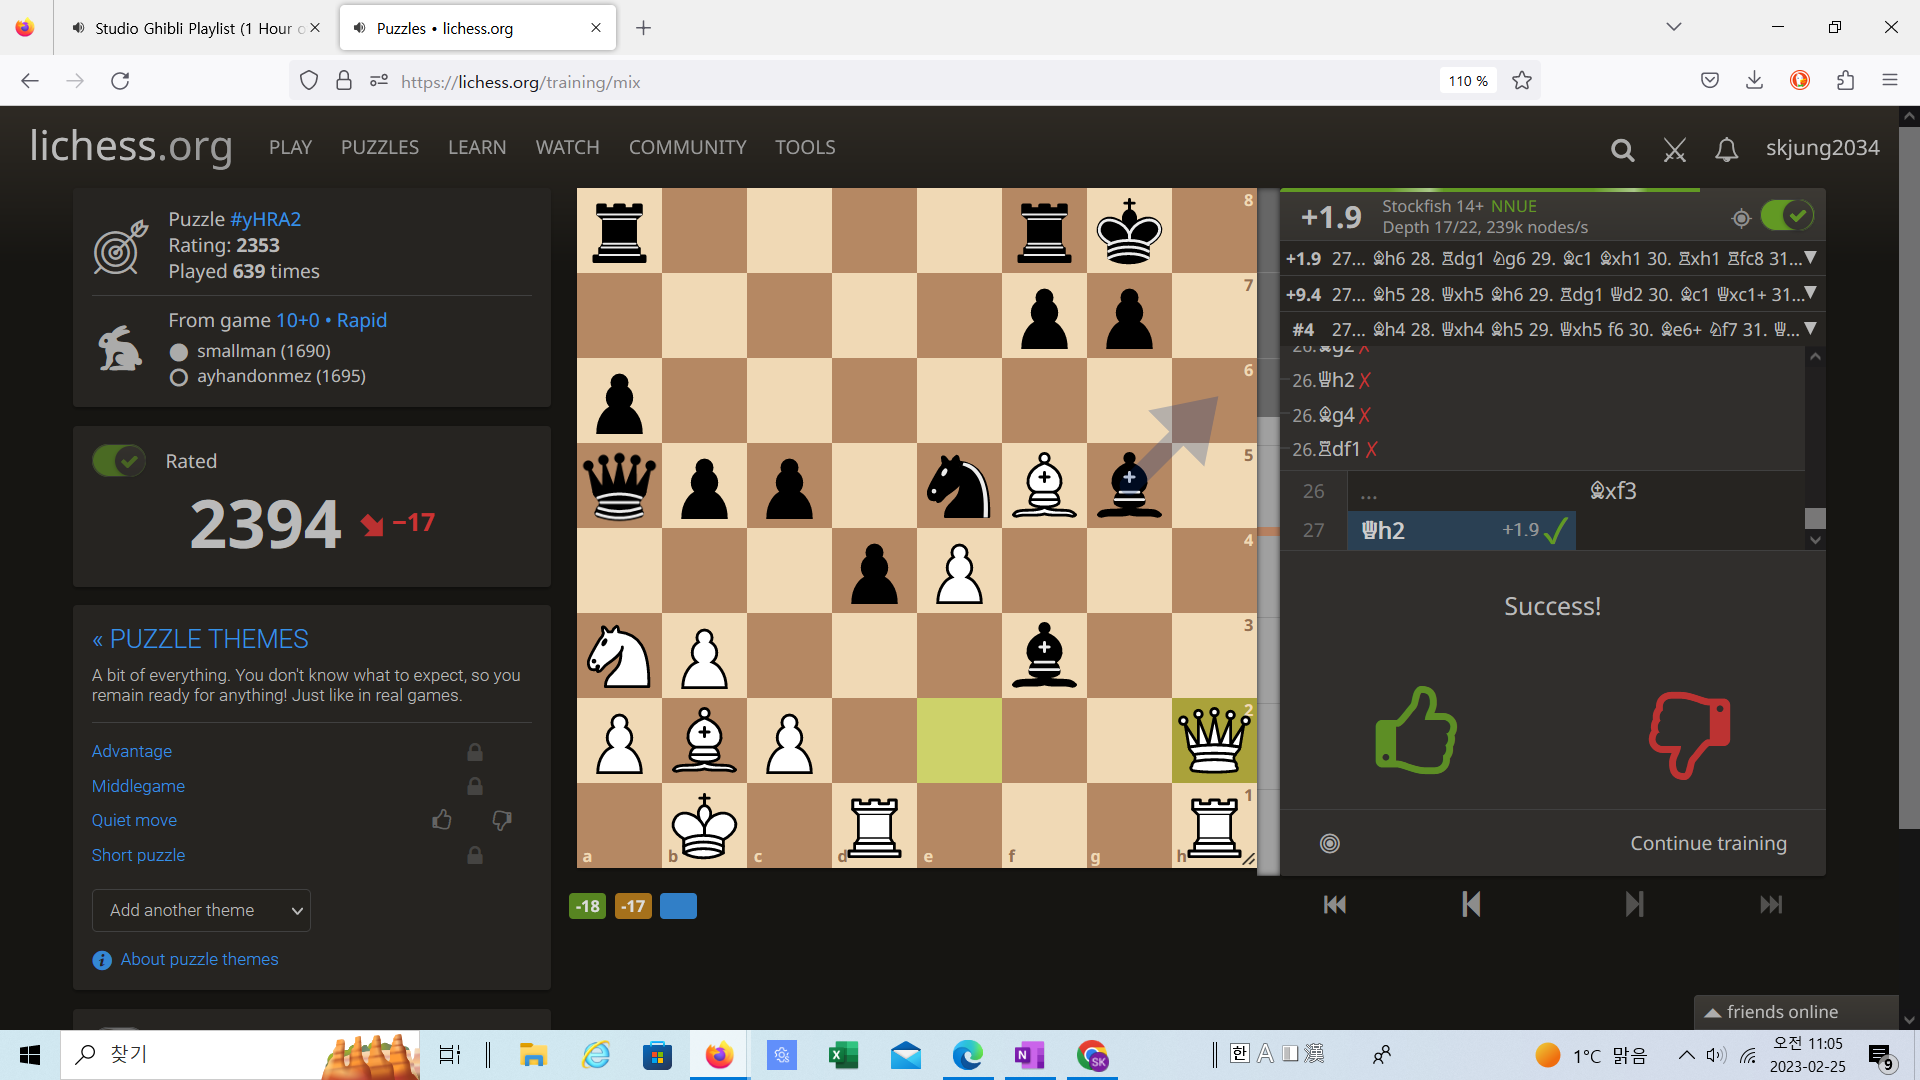Open the PUZZLES menu
This screenshot has width=1920, height=1080.
(x=380, y=147)
